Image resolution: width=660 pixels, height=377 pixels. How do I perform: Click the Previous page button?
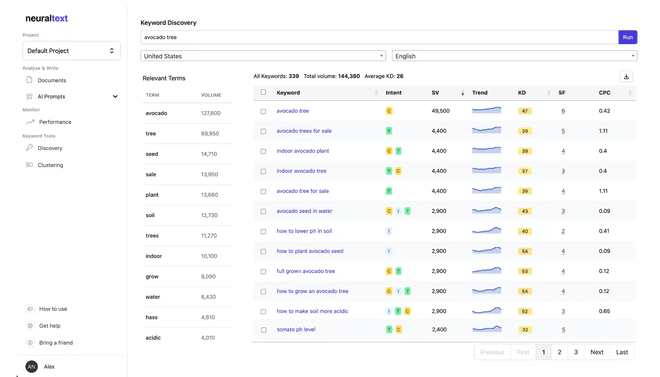tap(492, 352)
